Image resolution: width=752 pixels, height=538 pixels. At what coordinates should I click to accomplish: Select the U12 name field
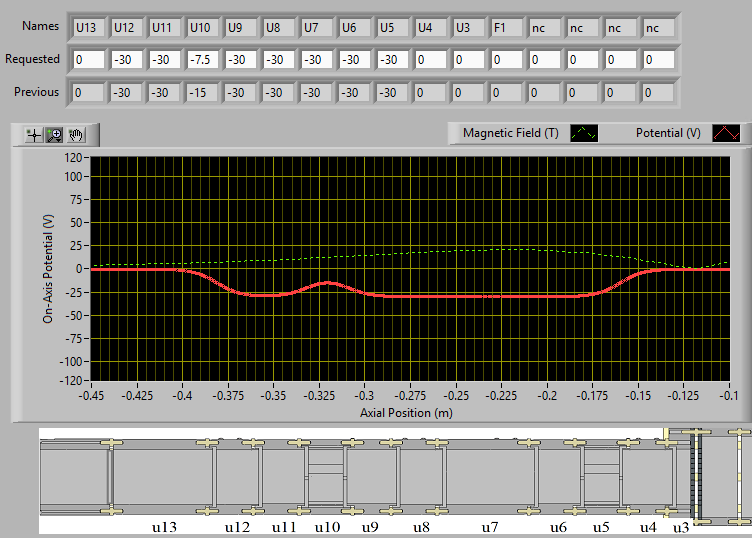point(127,28)
